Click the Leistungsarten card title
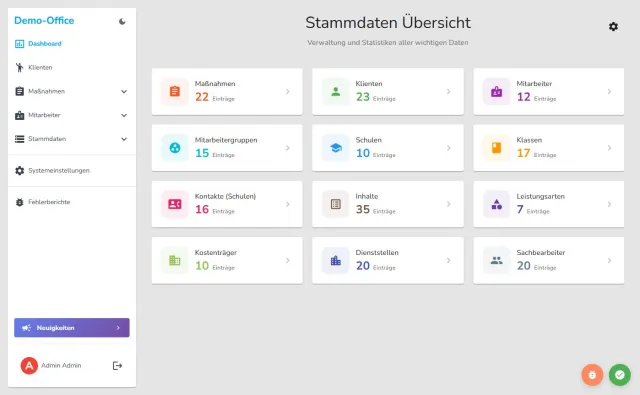 tap(540, 196)
